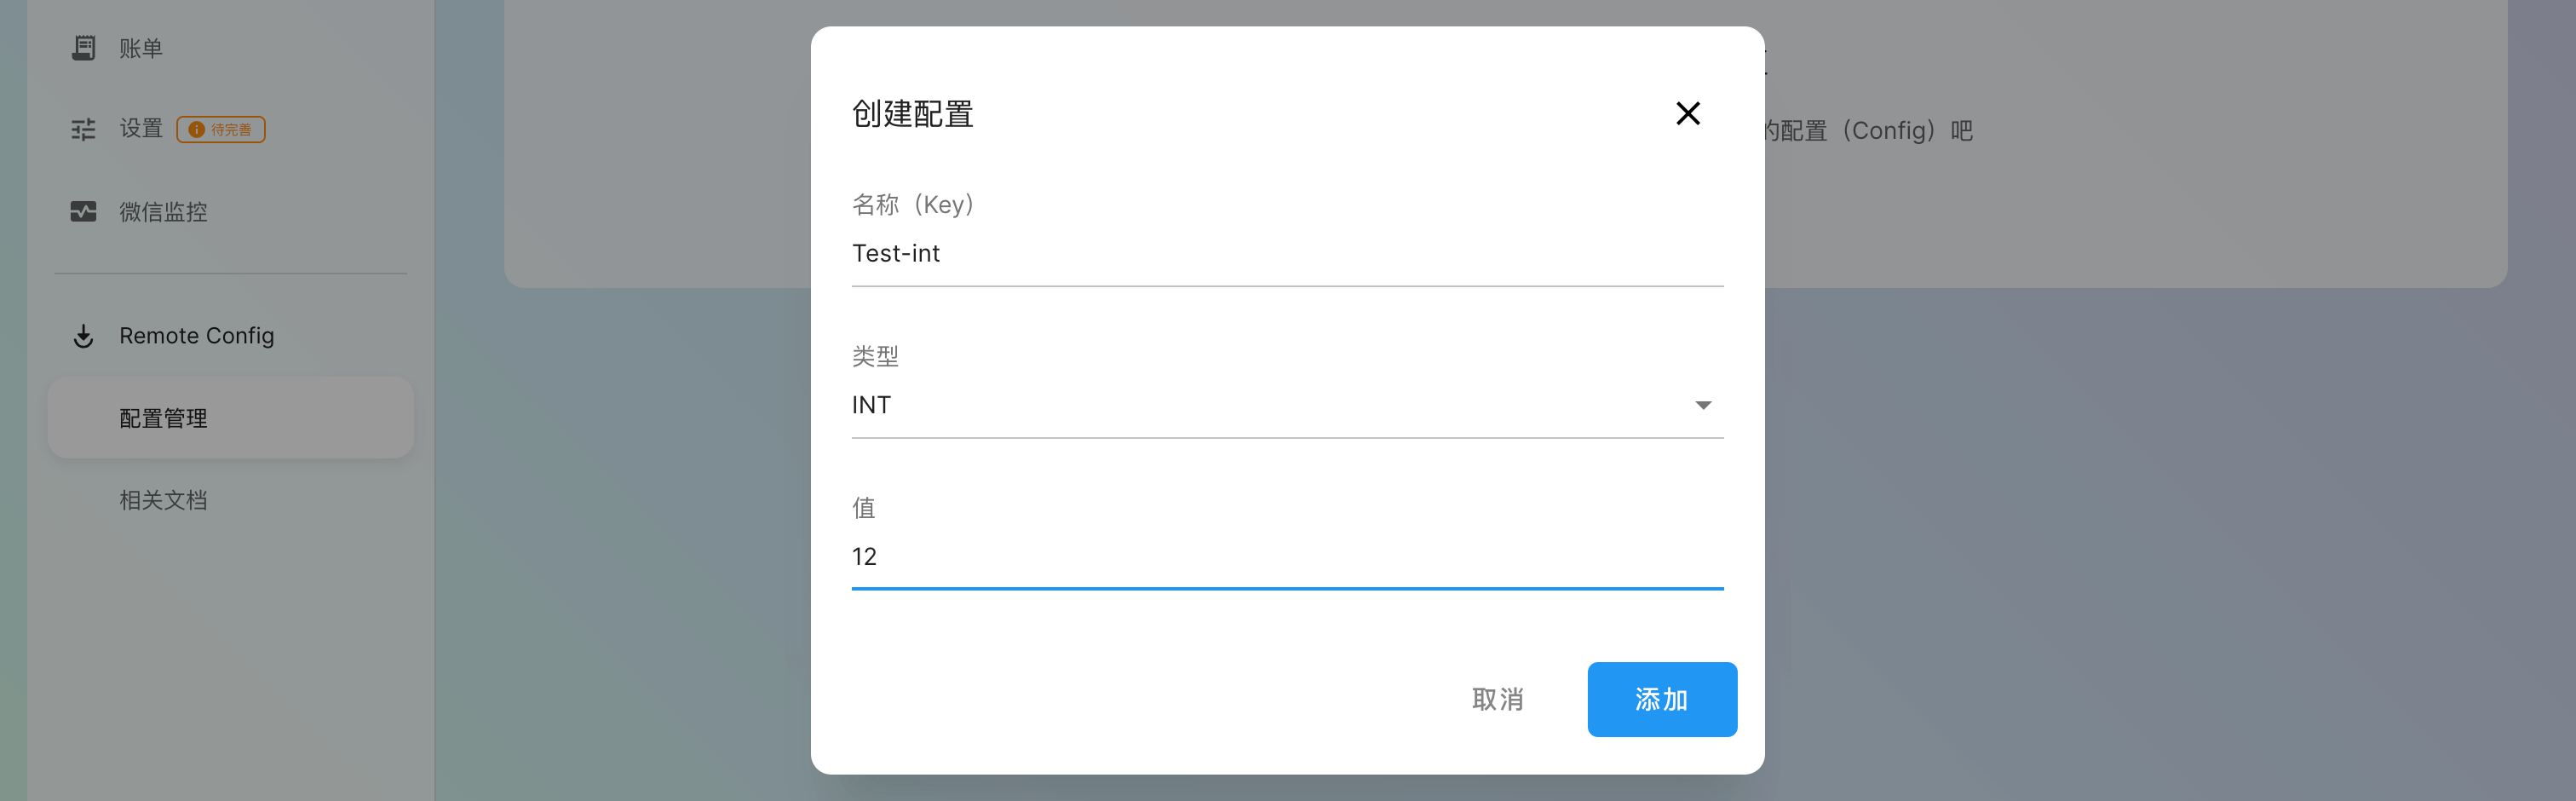This screenshot has width=2576, height=801.
Task: Click the 名称（Key）field label
Action: click(x=912, y=205)
